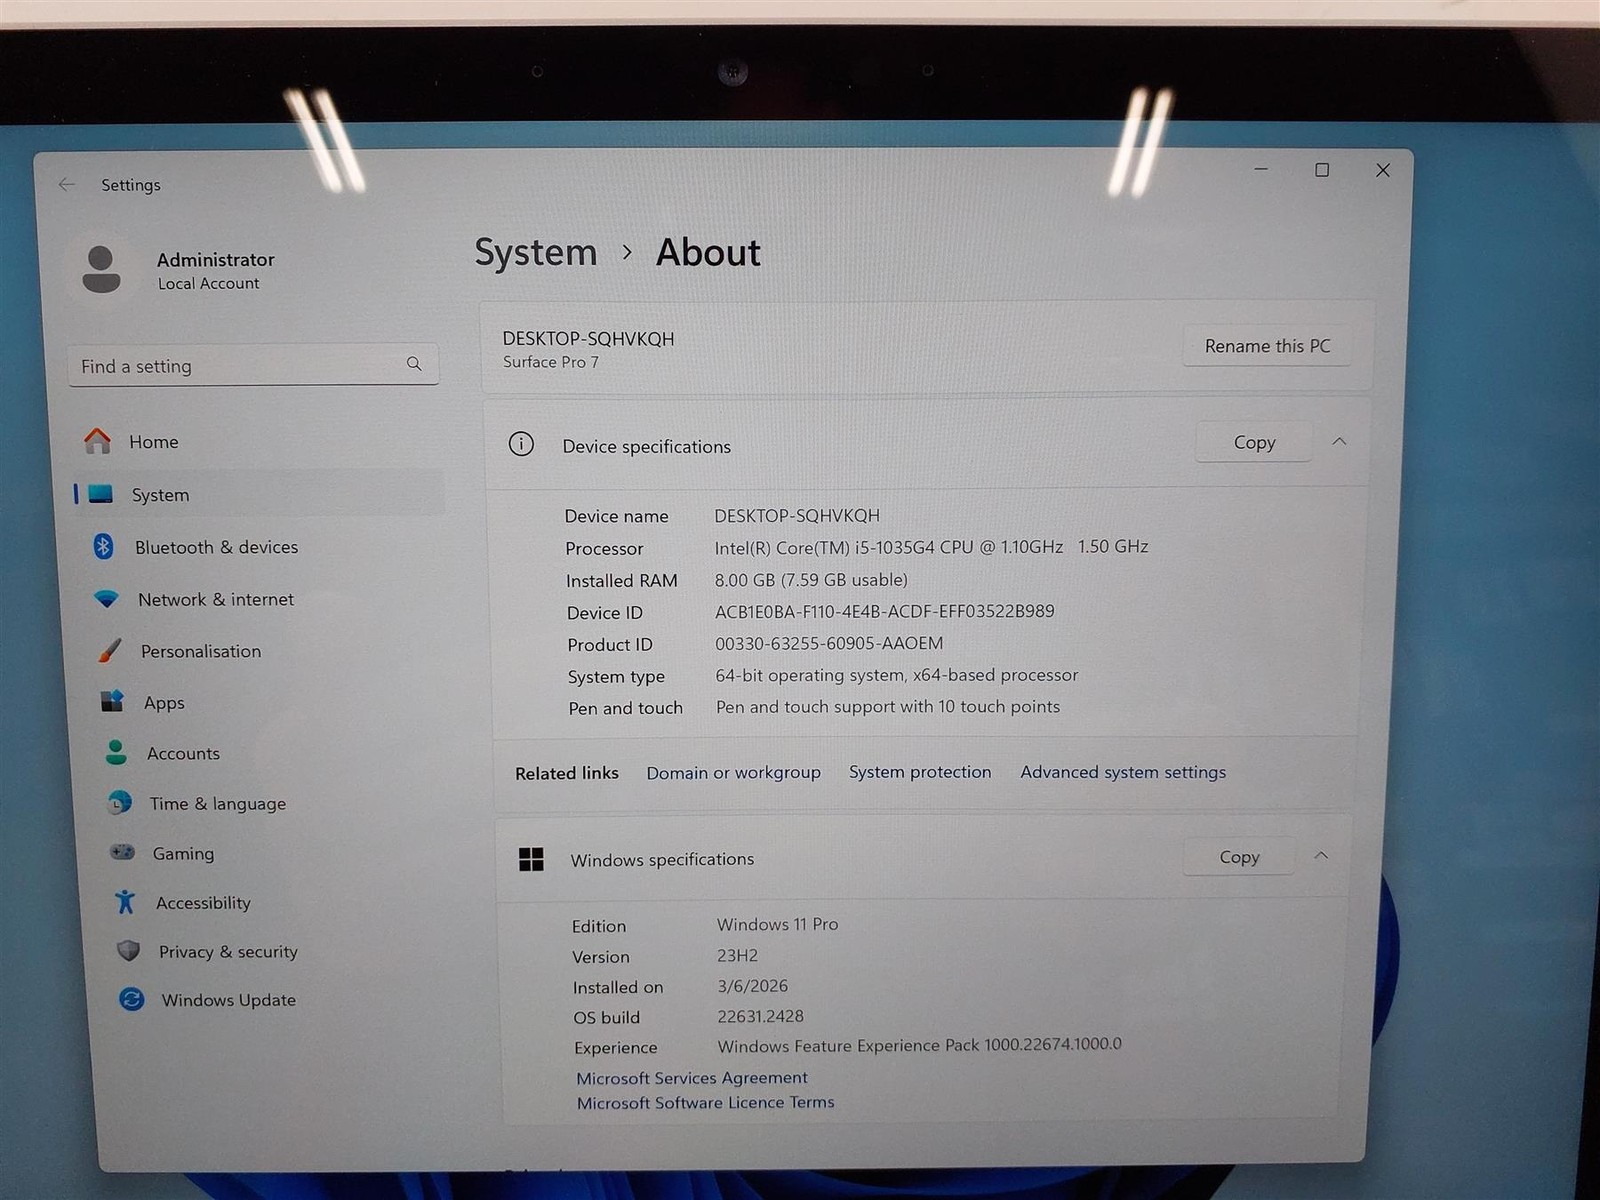Click the Product ID value 00330-63255-60905-AAOEM
The width and height of the screenshot is (1600, 1200).
(x=829, y=643)
